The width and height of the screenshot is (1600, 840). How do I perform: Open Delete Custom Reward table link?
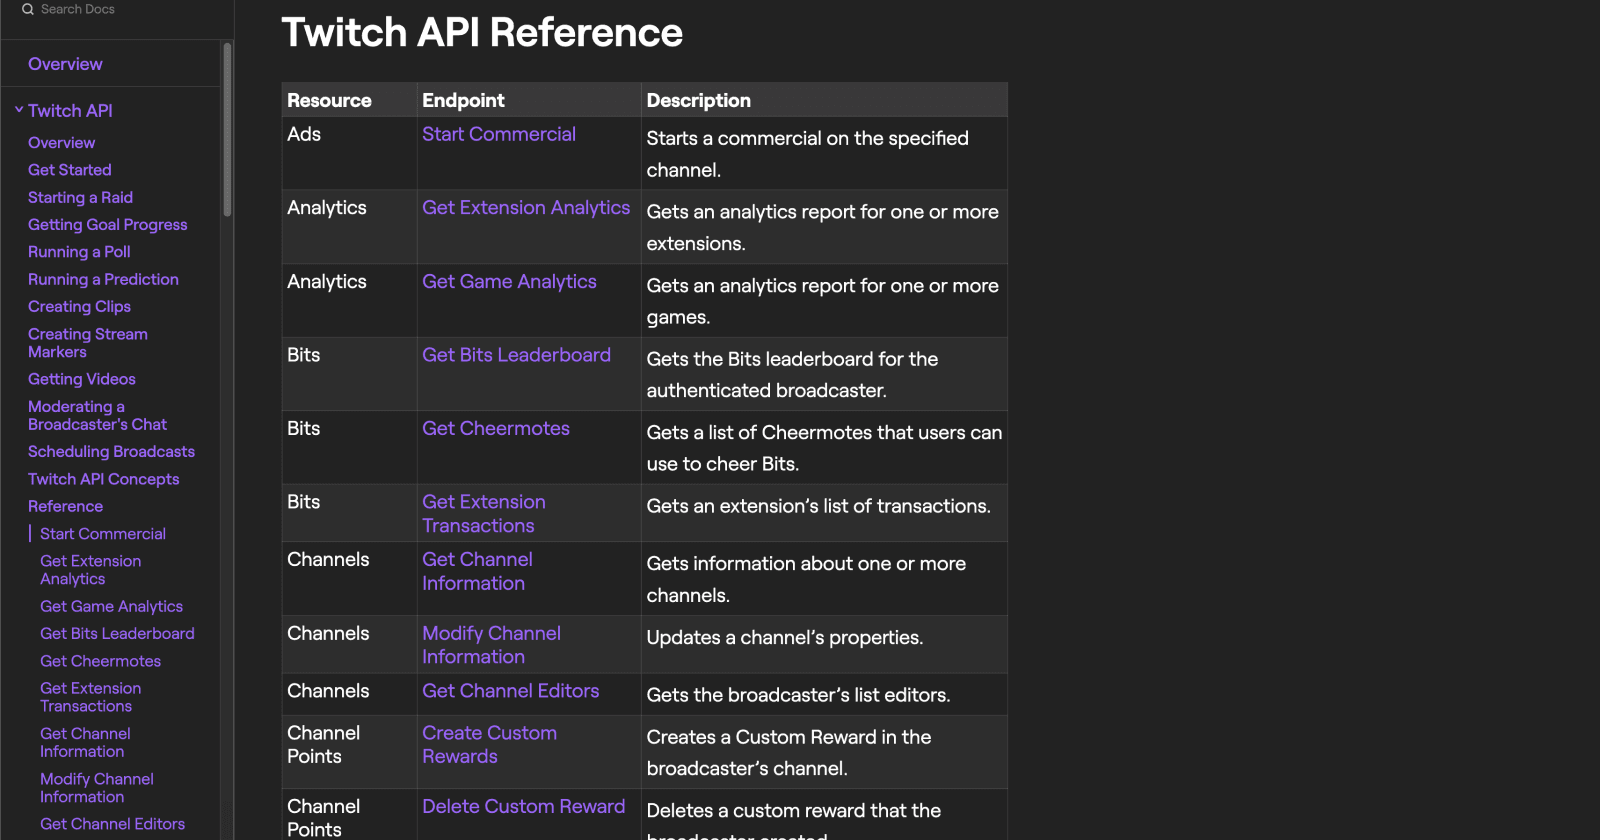pos(523,807)
